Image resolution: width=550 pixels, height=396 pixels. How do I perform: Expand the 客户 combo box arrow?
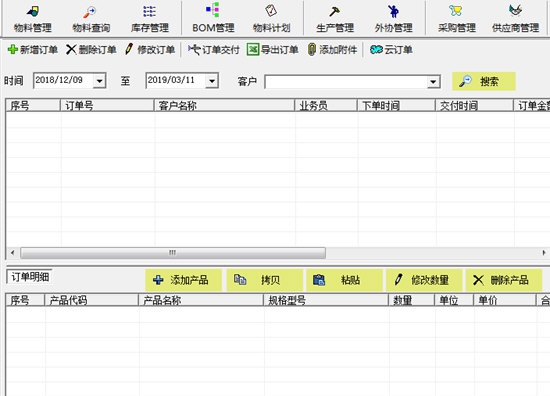point(434,82)
